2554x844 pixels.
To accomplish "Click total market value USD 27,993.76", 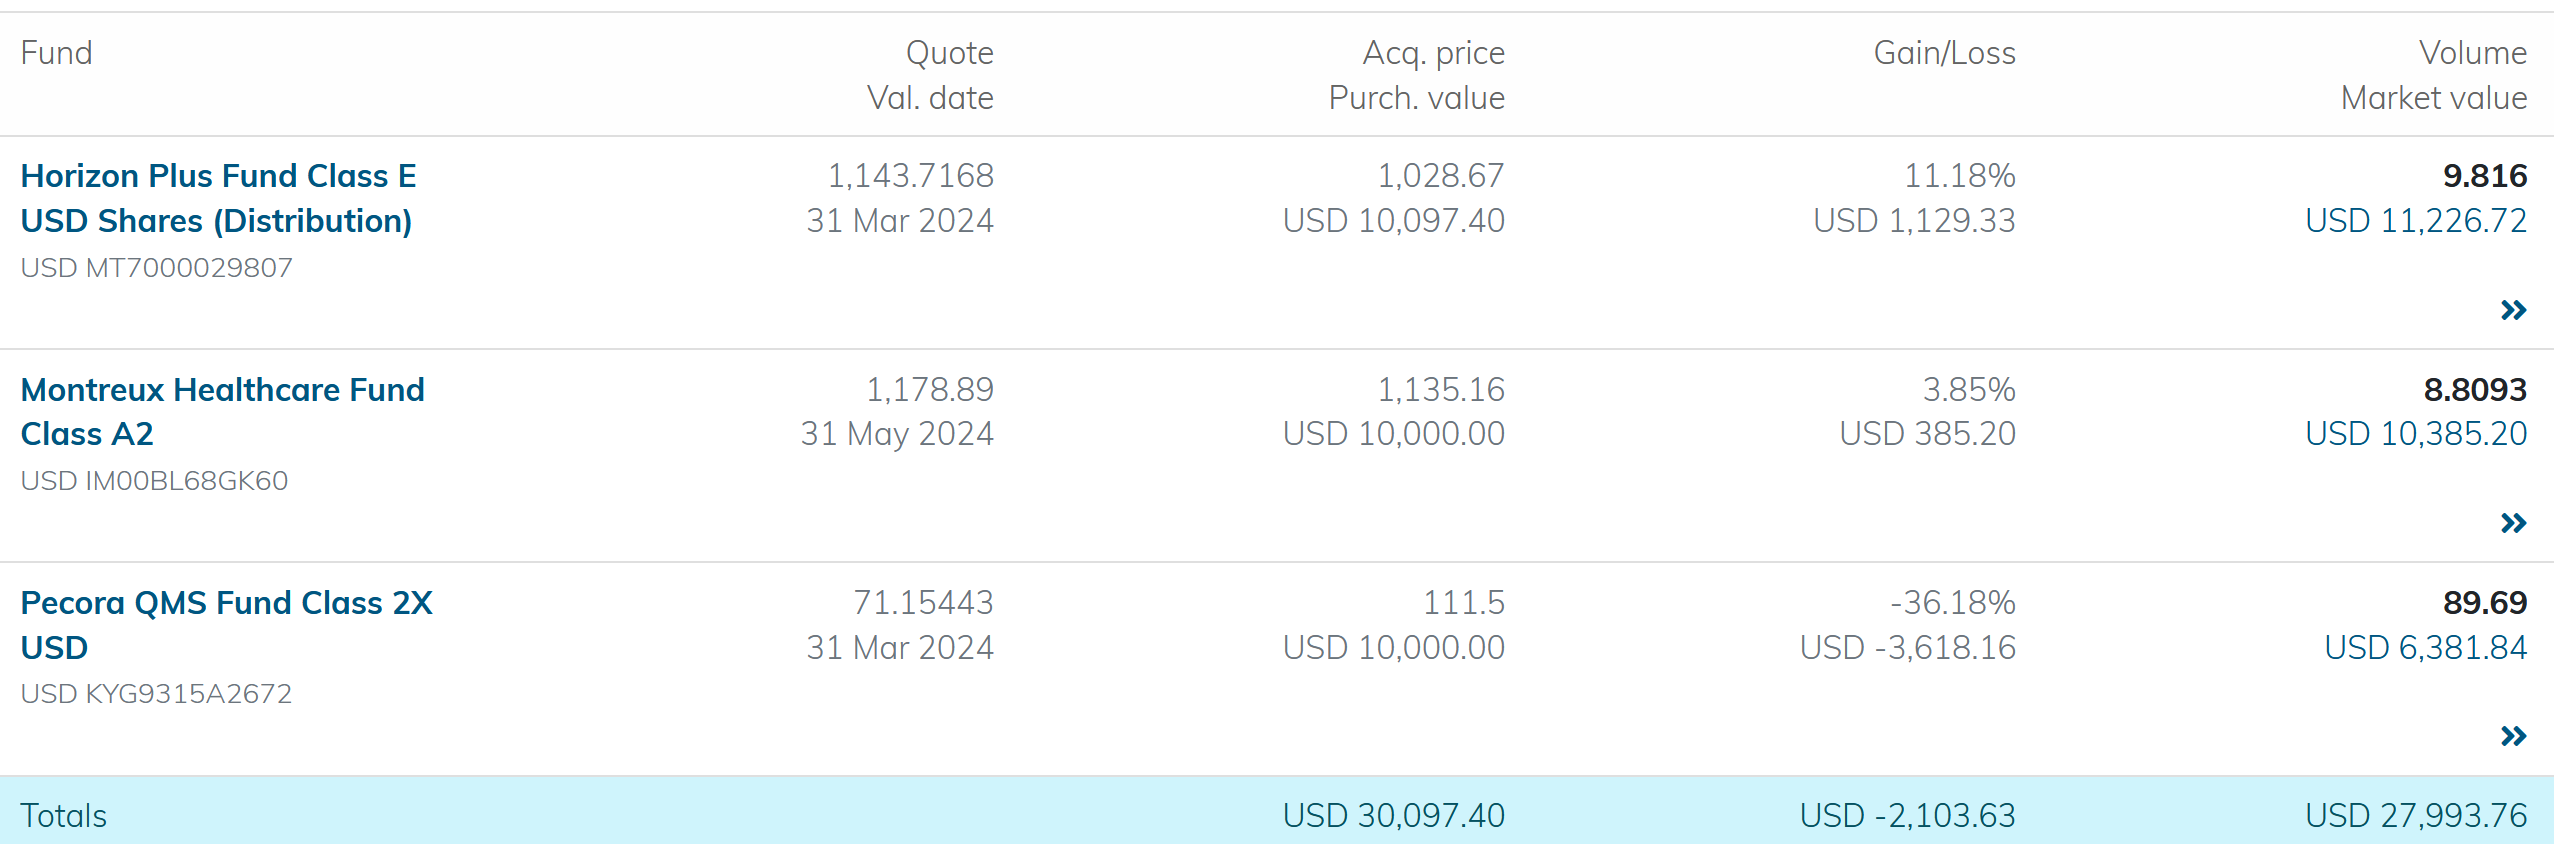I will point(2415,816).
